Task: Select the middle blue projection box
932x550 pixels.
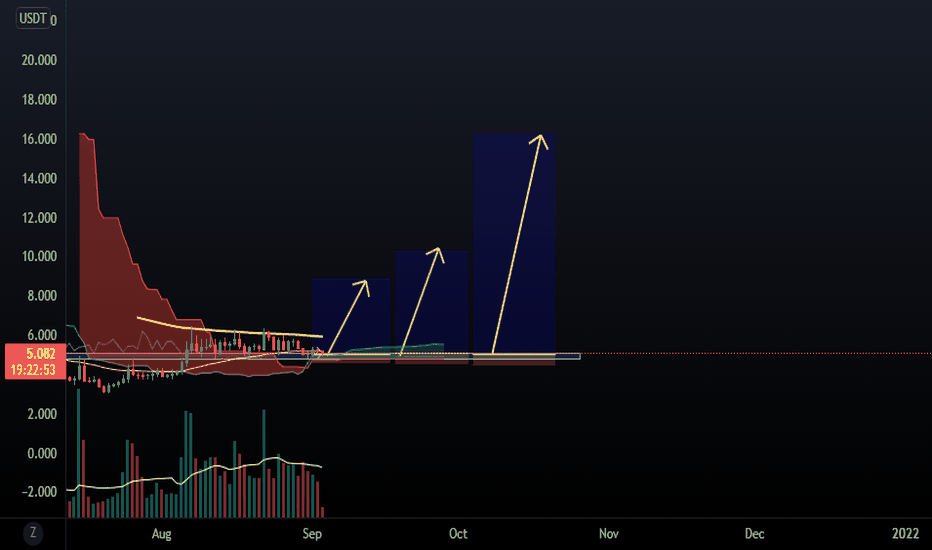Action: point(432,302)
